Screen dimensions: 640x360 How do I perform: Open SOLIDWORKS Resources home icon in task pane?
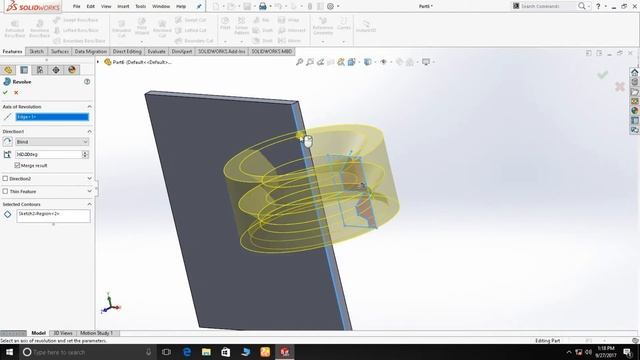[x=634, y=72]
